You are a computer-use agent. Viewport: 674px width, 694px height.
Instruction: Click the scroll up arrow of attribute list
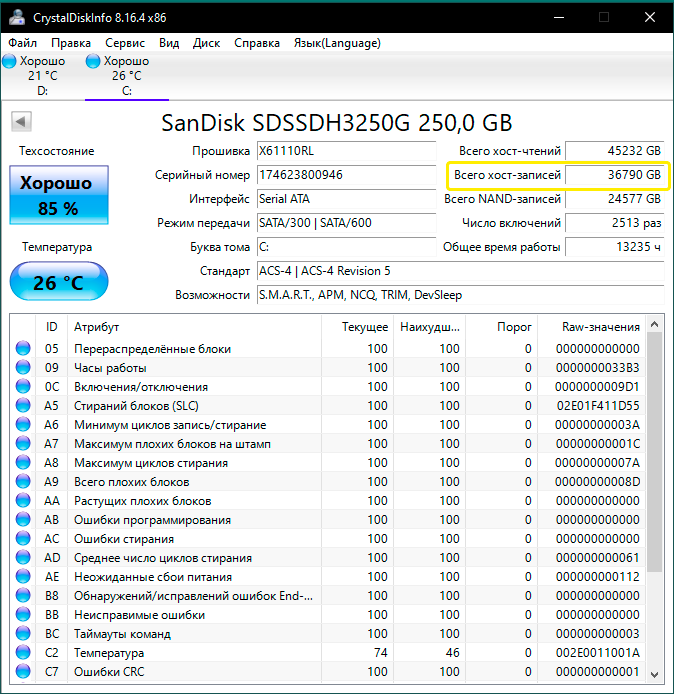click(655, 324)
